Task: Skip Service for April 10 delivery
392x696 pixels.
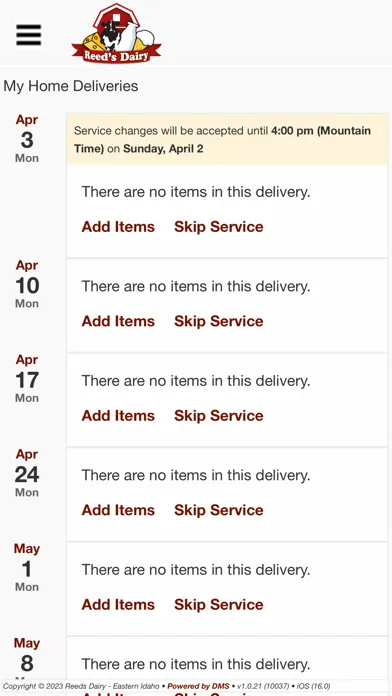Action: (218, 321)
